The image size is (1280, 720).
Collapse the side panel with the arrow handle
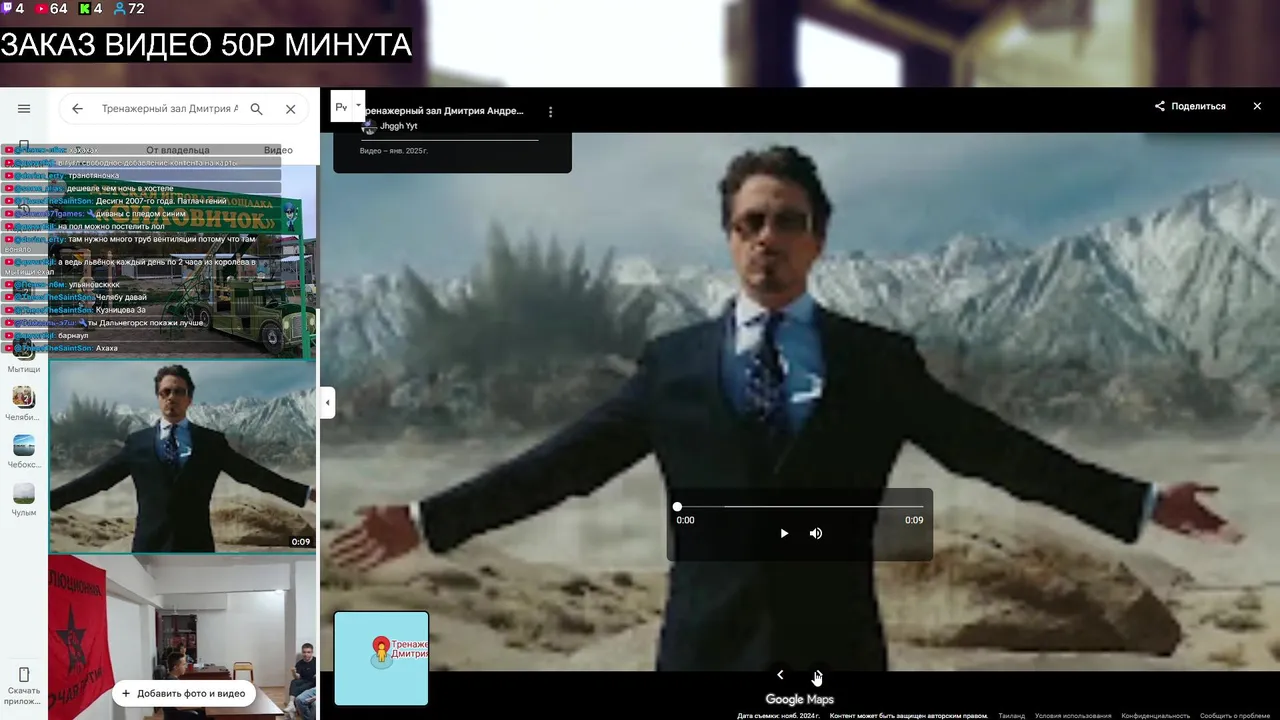pyautogui.click(x=327, y=403)
